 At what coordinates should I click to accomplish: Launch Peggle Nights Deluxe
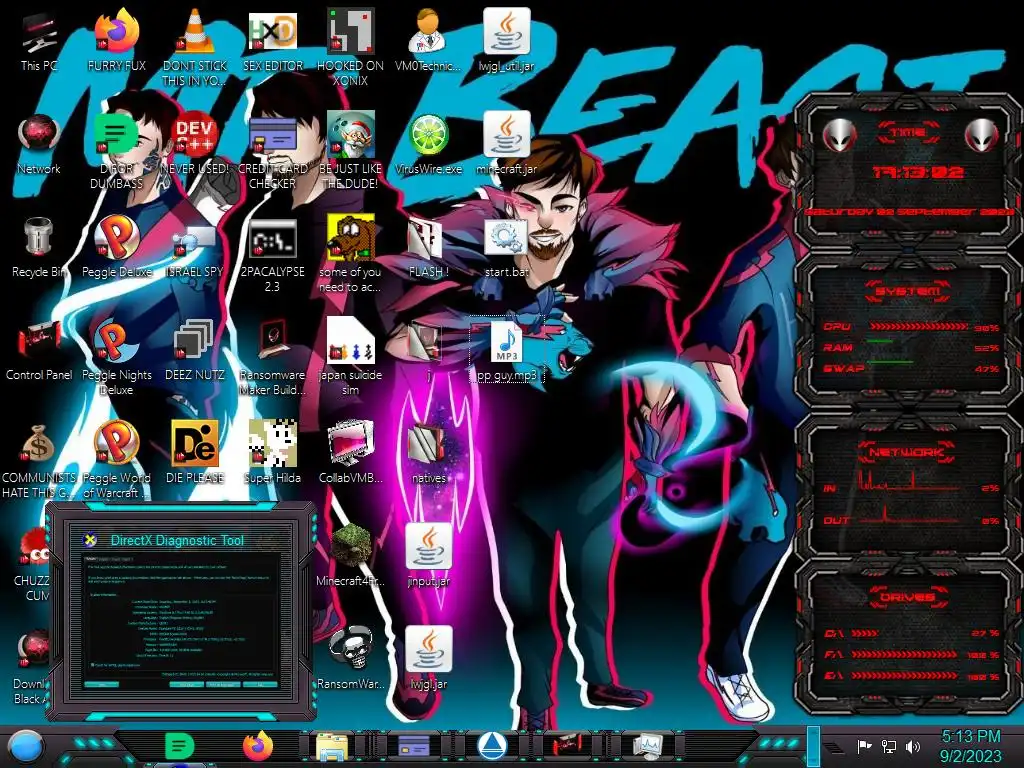[x=116, y=357]
